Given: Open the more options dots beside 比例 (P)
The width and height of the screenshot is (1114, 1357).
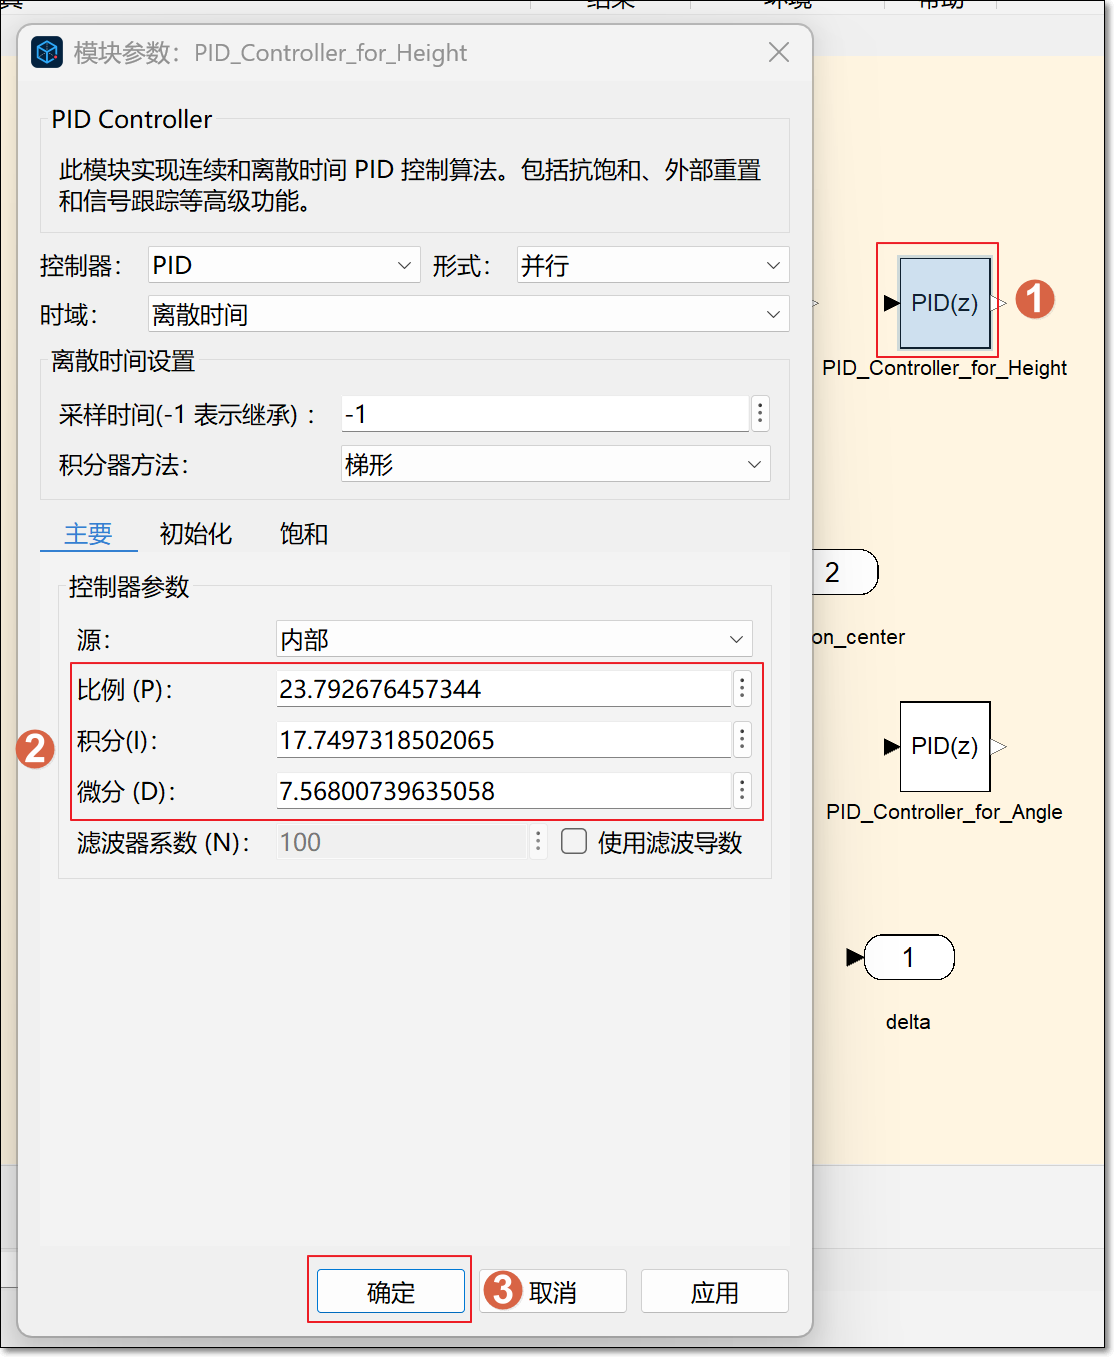Looking at the screenshot, I should 742,688.
